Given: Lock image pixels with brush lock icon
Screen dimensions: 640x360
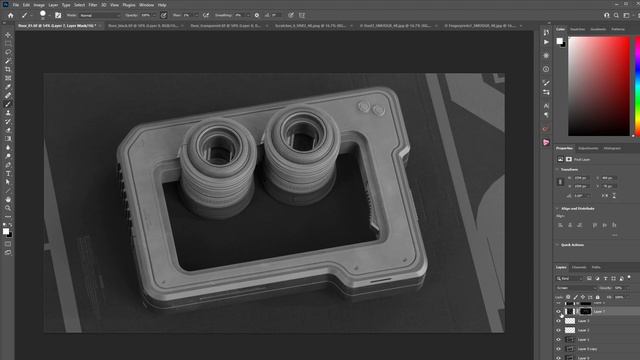Looking at the screenshot, I should tap(576, 297).
